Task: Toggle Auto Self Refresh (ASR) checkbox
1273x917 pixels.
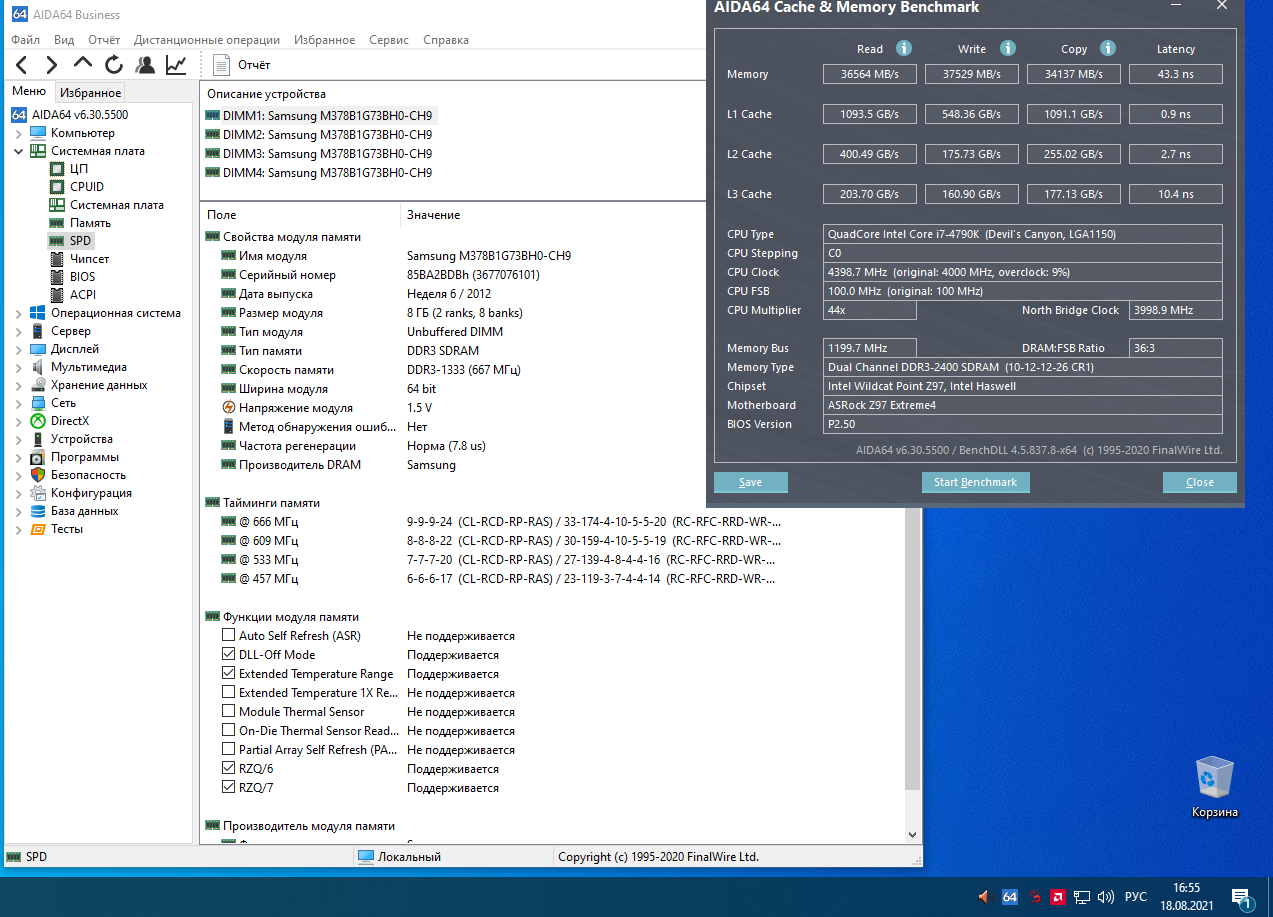Action: coord(229,636)
